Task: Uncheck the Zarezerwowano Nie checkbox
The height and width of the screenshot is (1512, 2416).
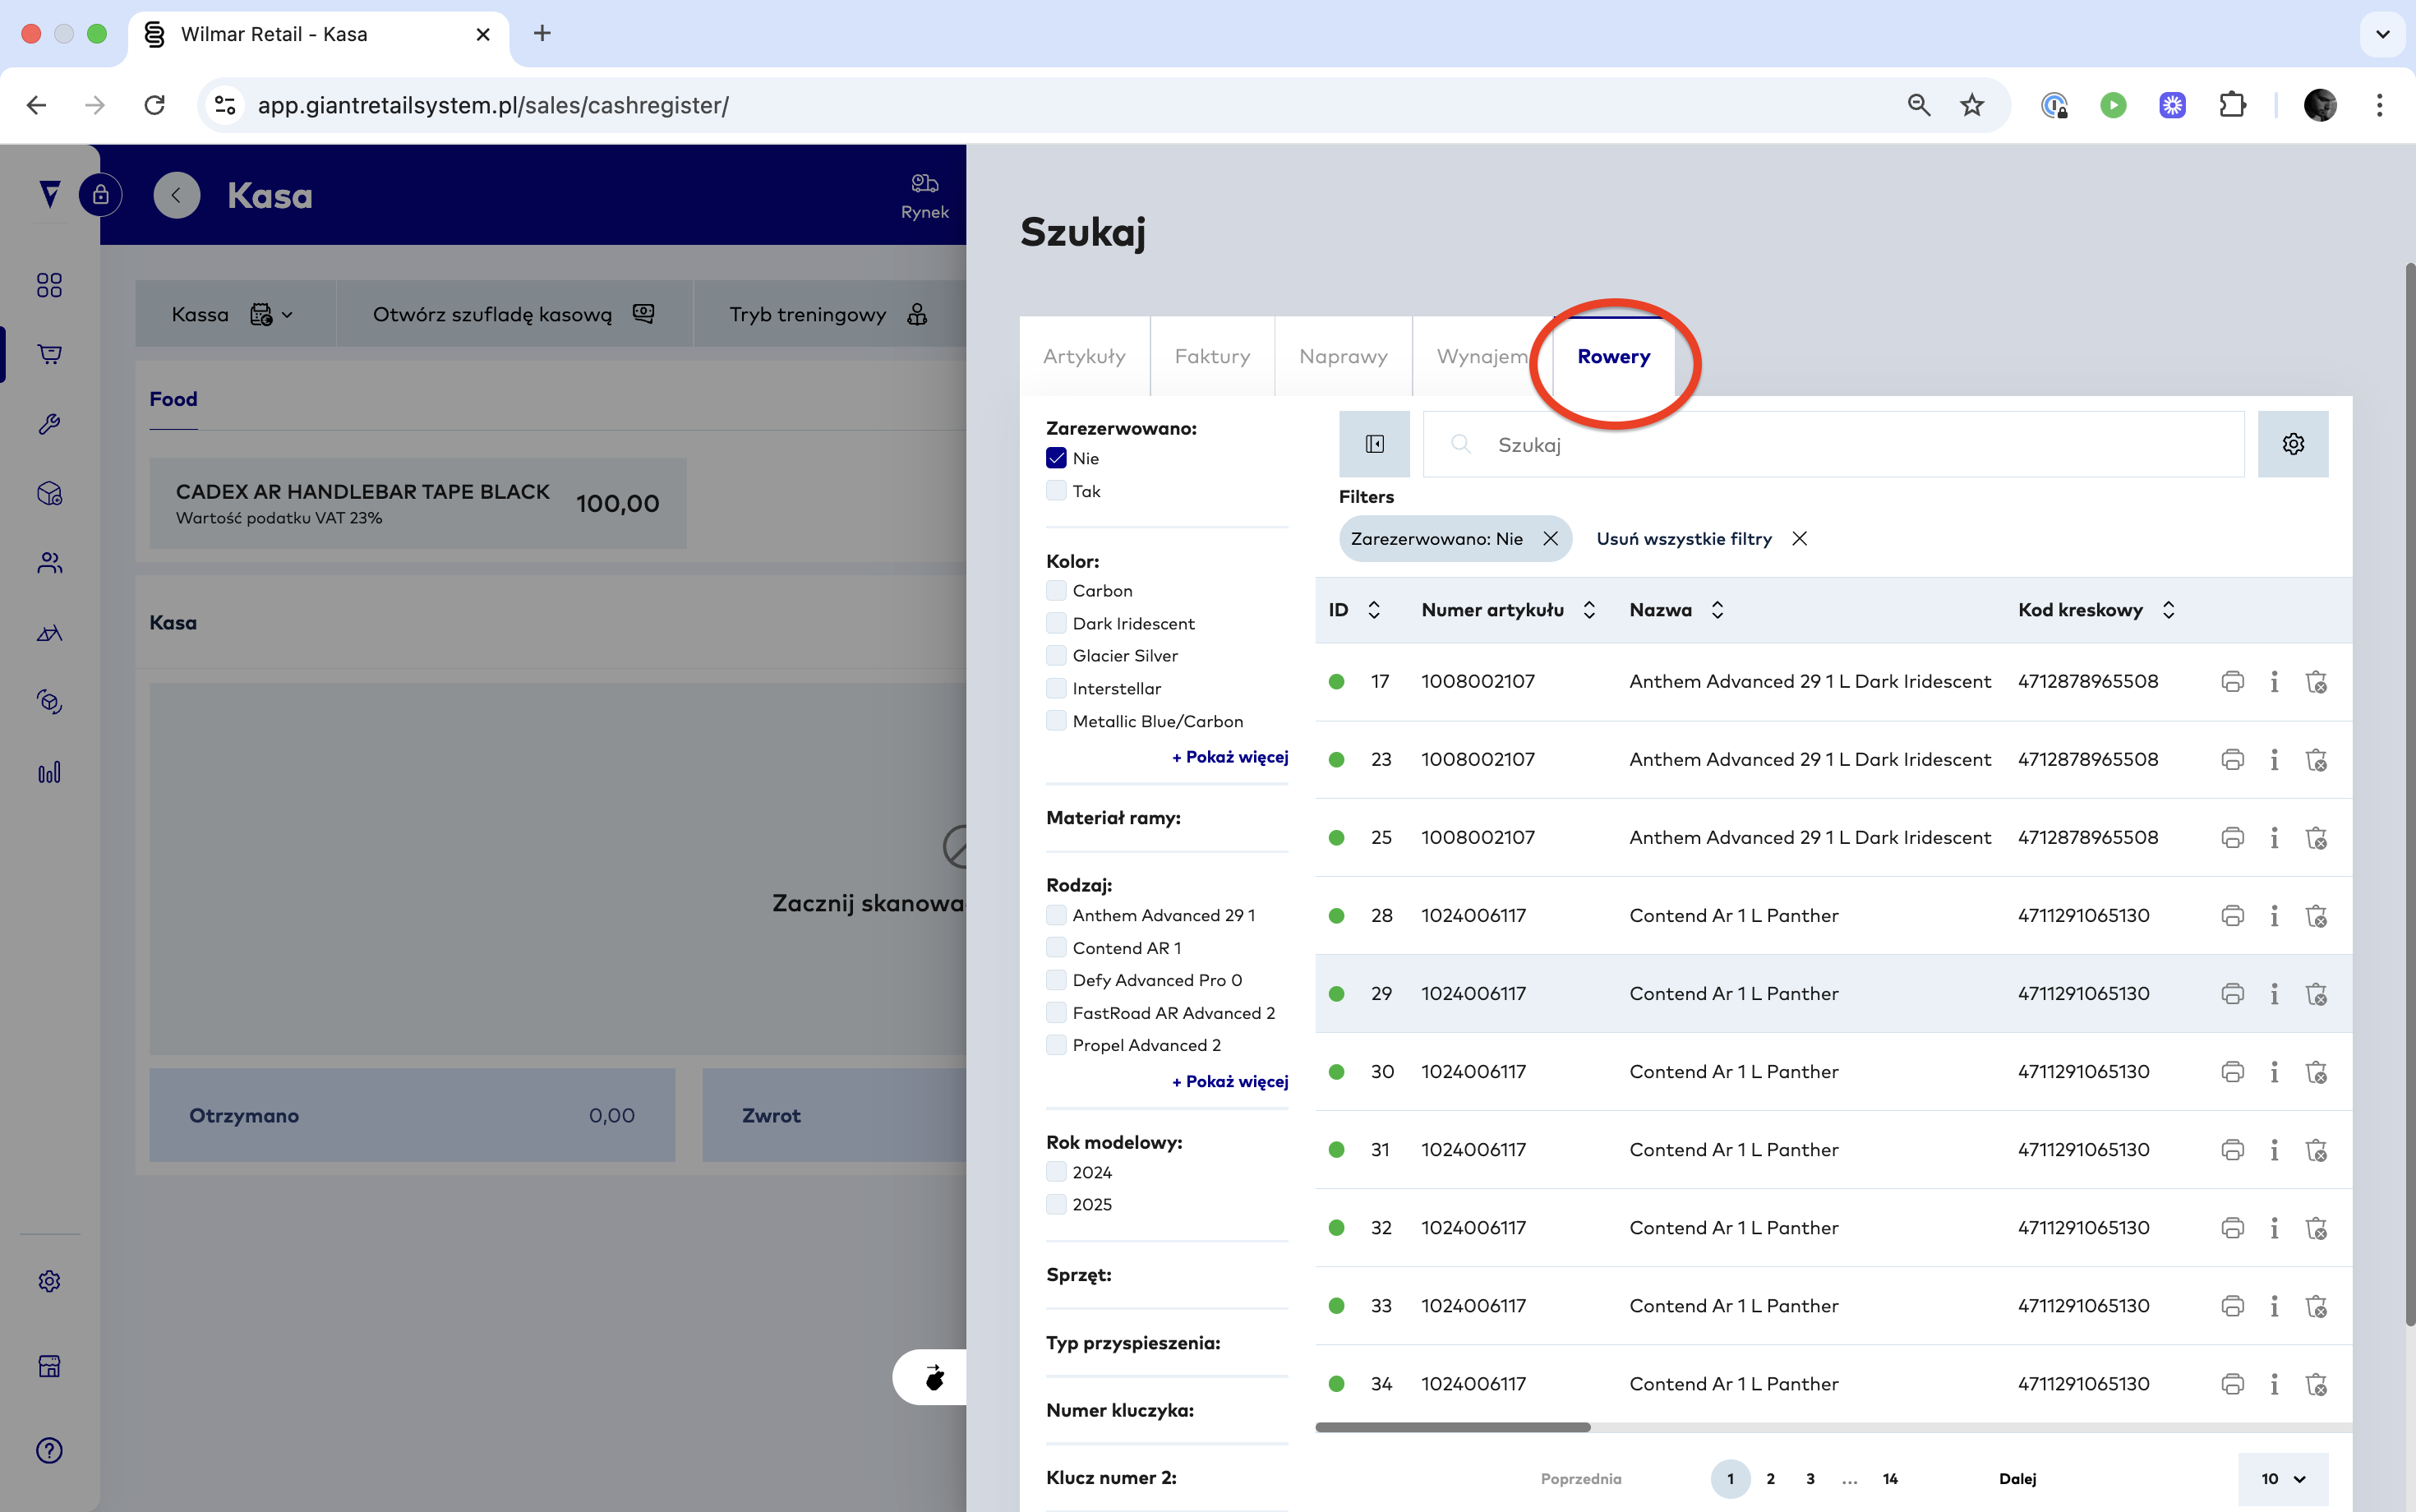Action: (x=1056, y=458)
